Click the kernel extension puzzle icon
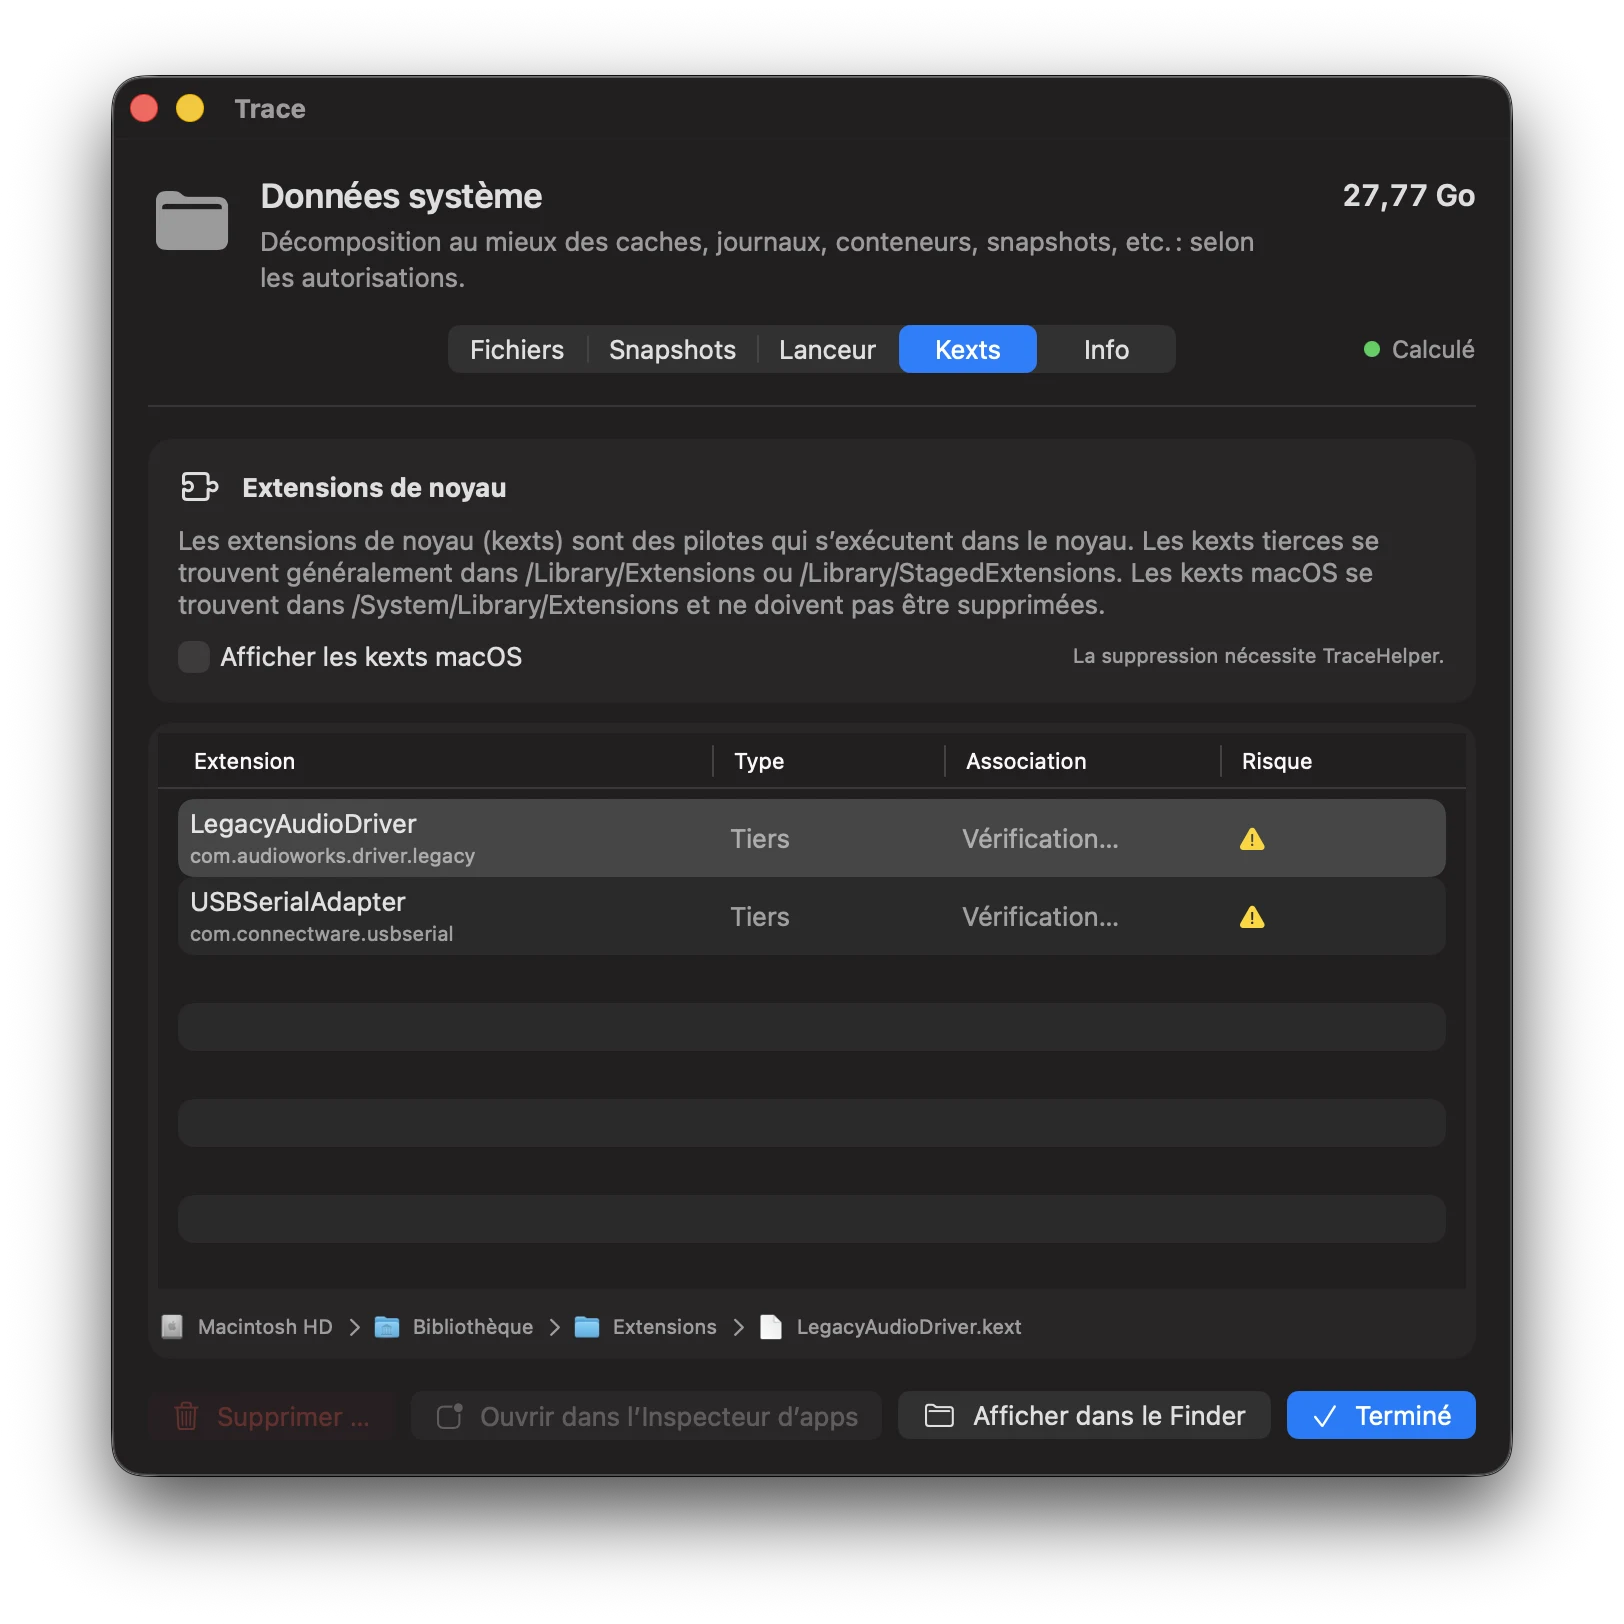The width and height of the screenshot is (1624, 1624). (x=200, y=487)
